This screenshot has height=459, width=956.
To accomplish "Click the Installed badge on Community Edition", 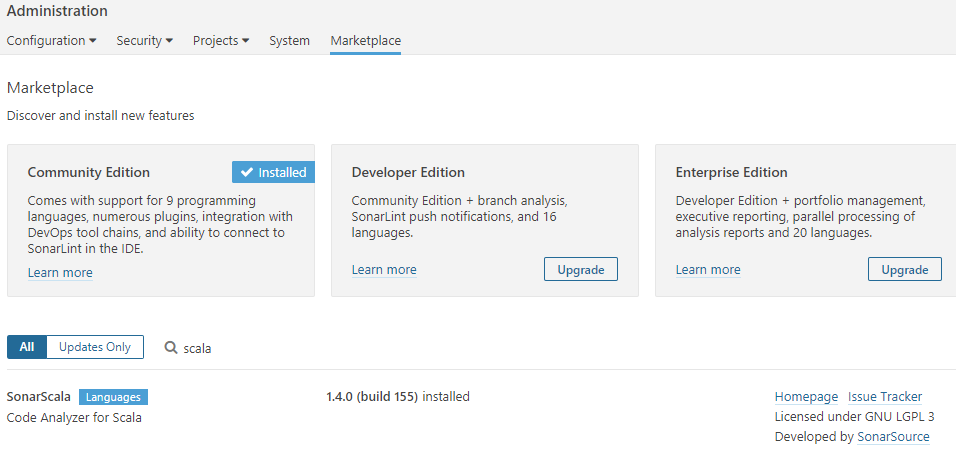I will coord(273,173).
